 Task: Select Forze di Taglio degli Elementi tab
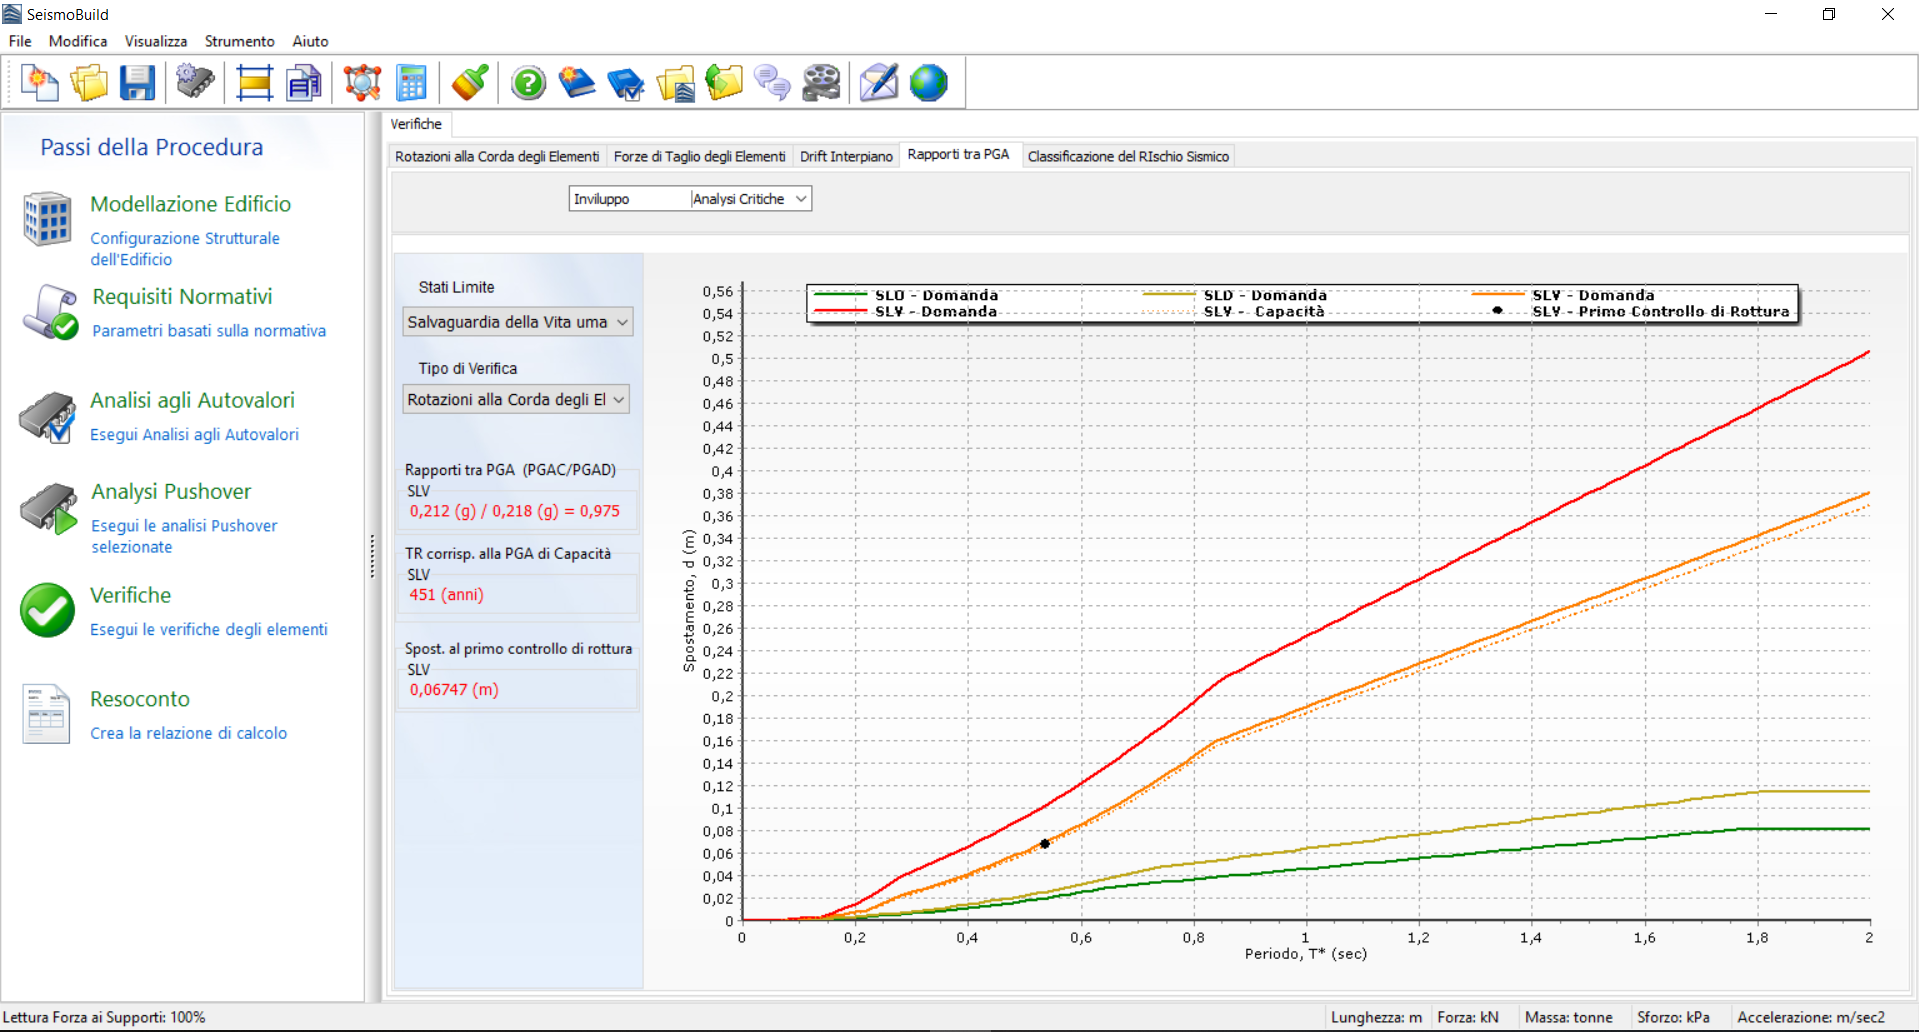[699, 156]
